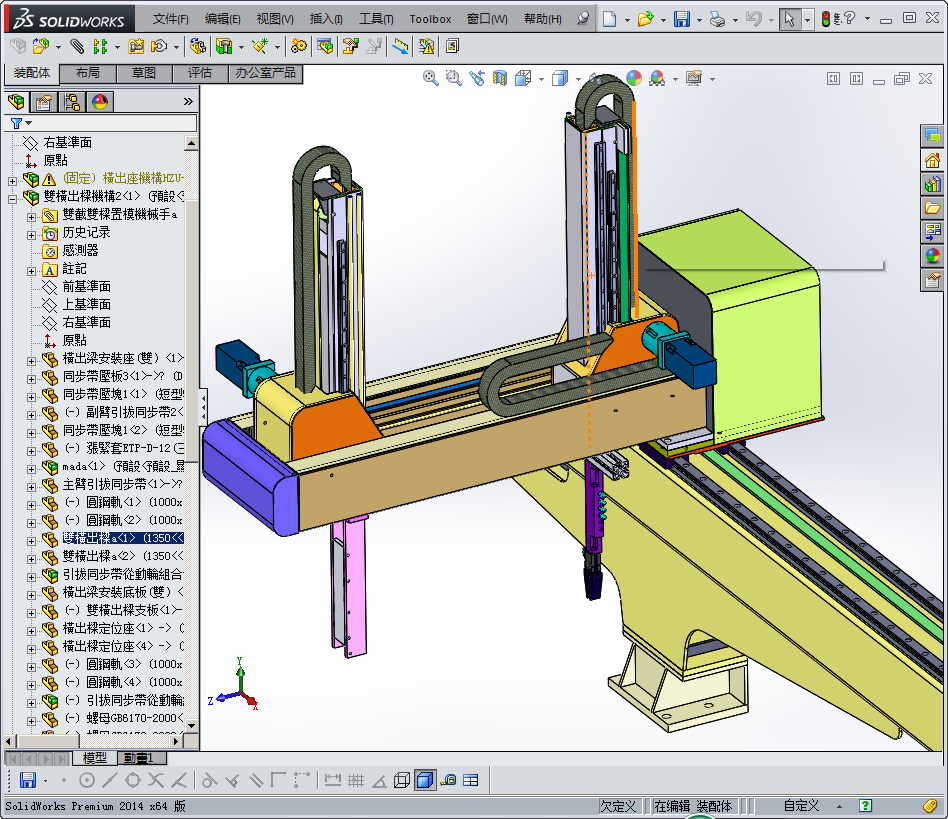Toggle the wireframe display style icon
This screenshot has width=948, height=819.
402,780
